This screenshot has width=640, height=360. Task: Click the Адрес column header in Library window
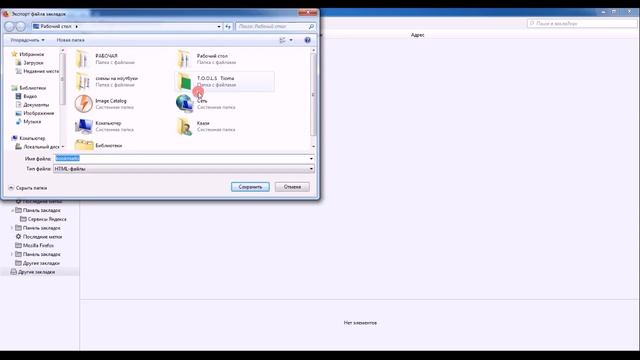(x=418, y=35)
